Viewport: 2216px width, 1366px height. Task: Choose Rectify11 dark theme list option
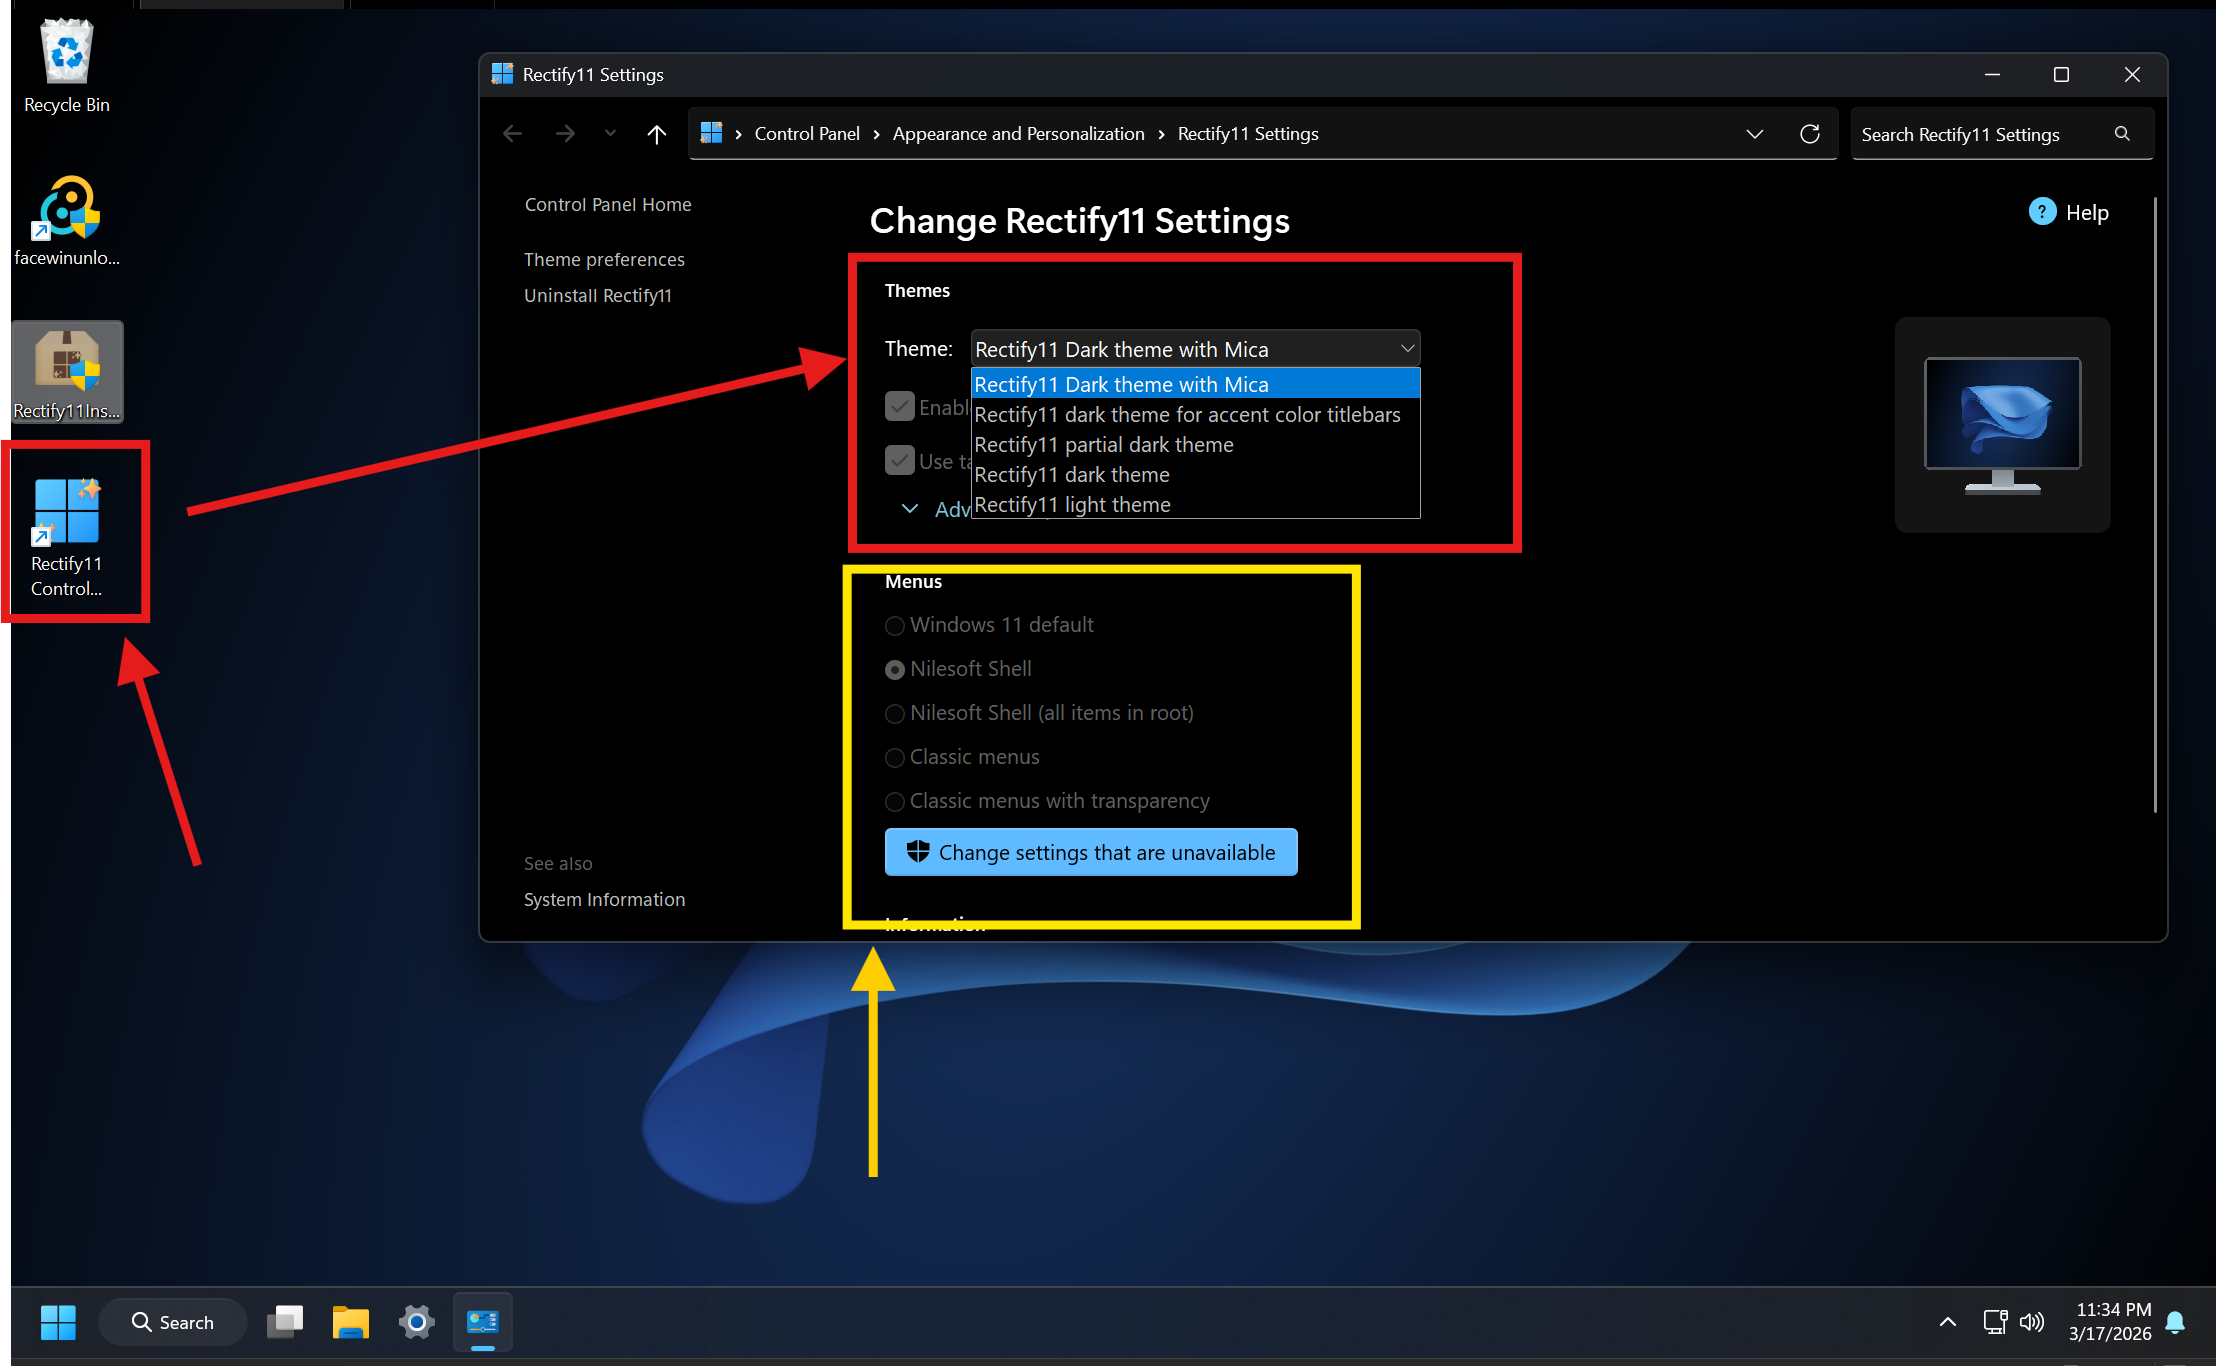[1195, 475]
